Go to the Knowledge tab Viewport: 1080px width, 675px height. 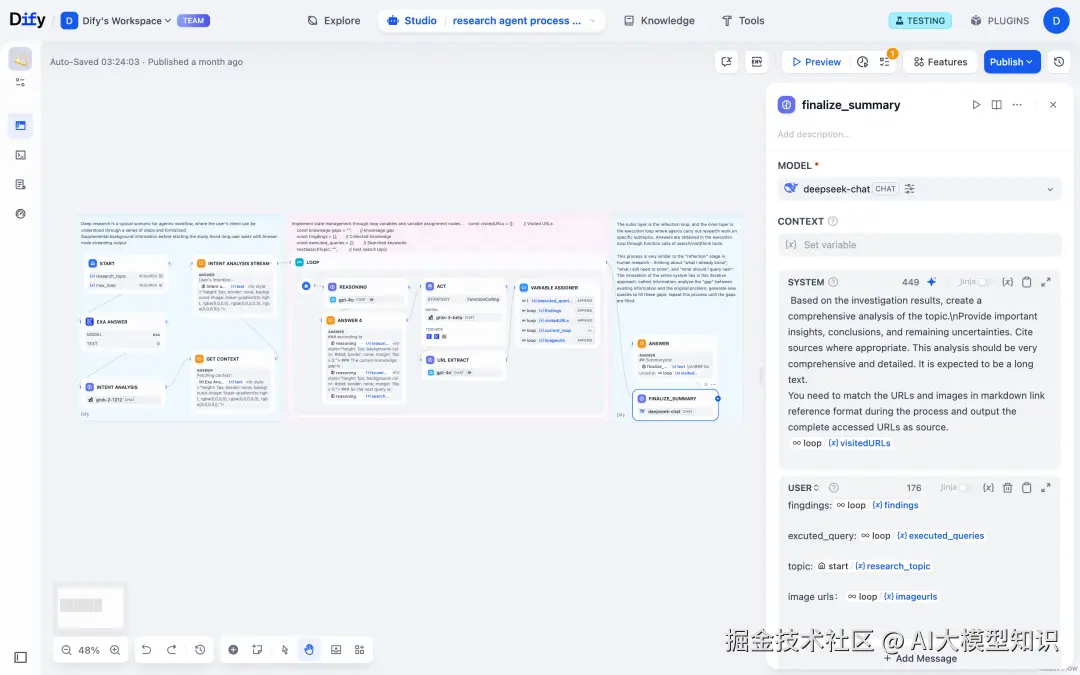point(659,21)
